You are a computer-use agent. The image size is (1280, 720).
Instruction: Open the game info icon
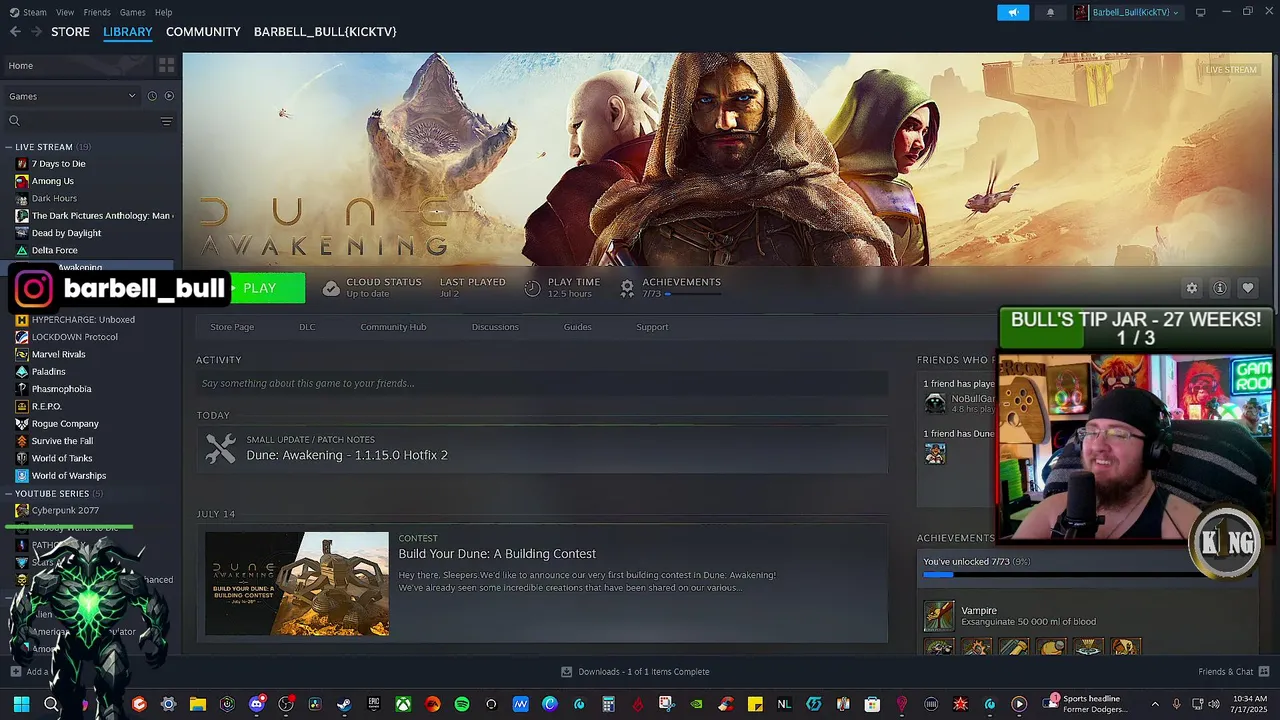pos(1220,288)
